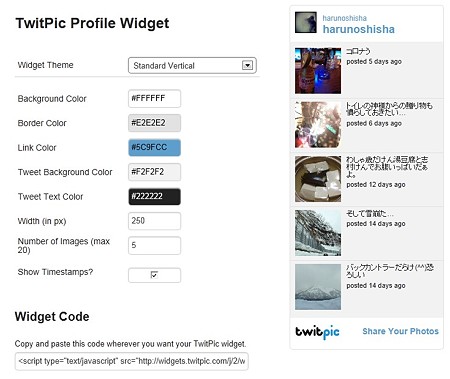Open the Widget Theme dropdown arrow
The height and width of the screenshot is (379, 450).
pos(247,65)
